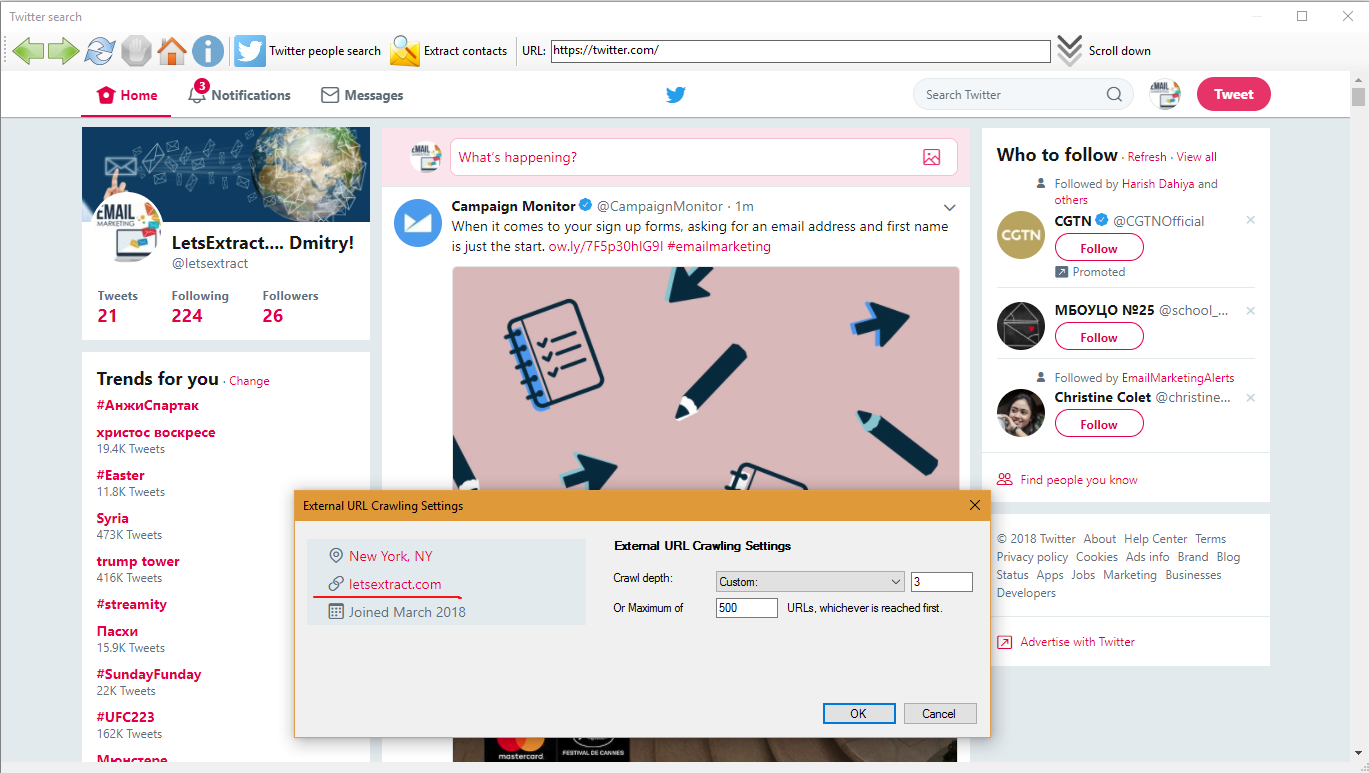Click the Scroll down chevron icon
The height and width of the screenshot is (773, 1369).
1070,51
